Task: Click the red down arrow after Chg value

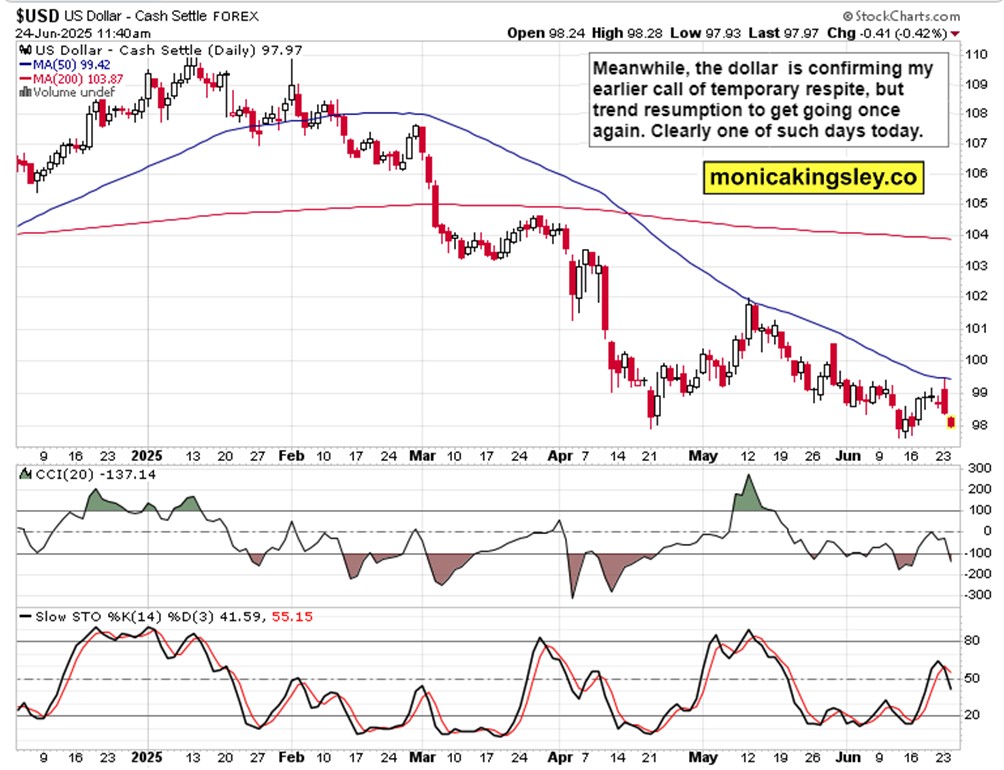Action: pyautogui.click(x=955, y=33)
